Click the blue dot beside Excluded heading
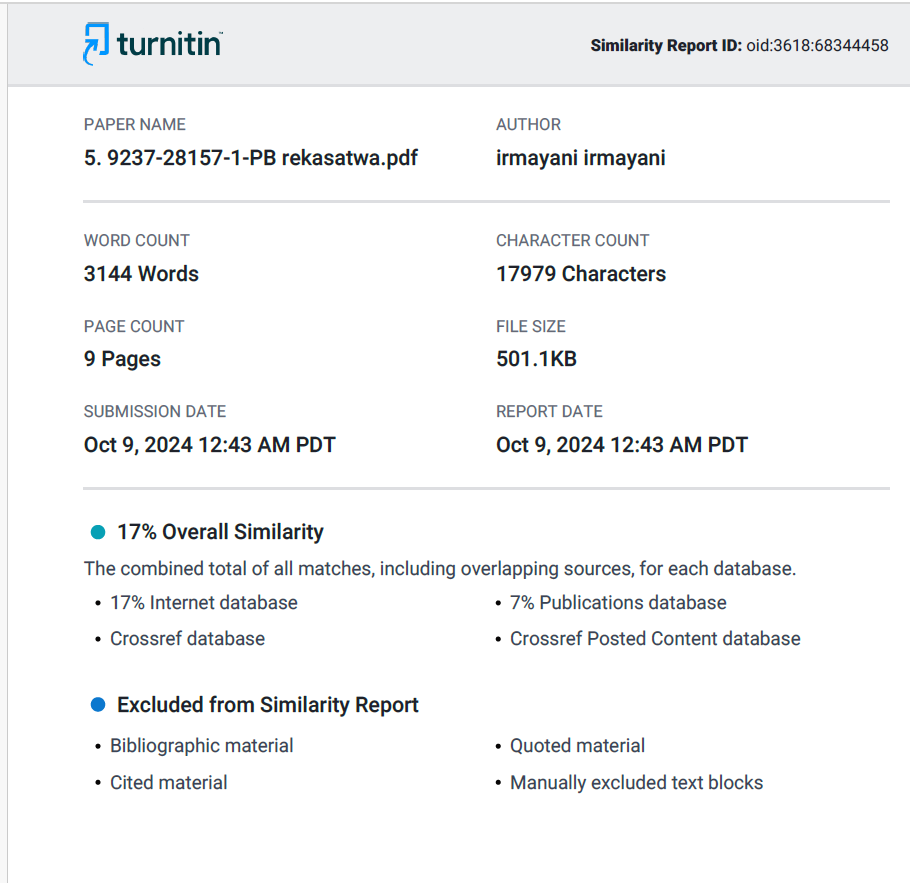The image size is (910, 883). [98, 705]
